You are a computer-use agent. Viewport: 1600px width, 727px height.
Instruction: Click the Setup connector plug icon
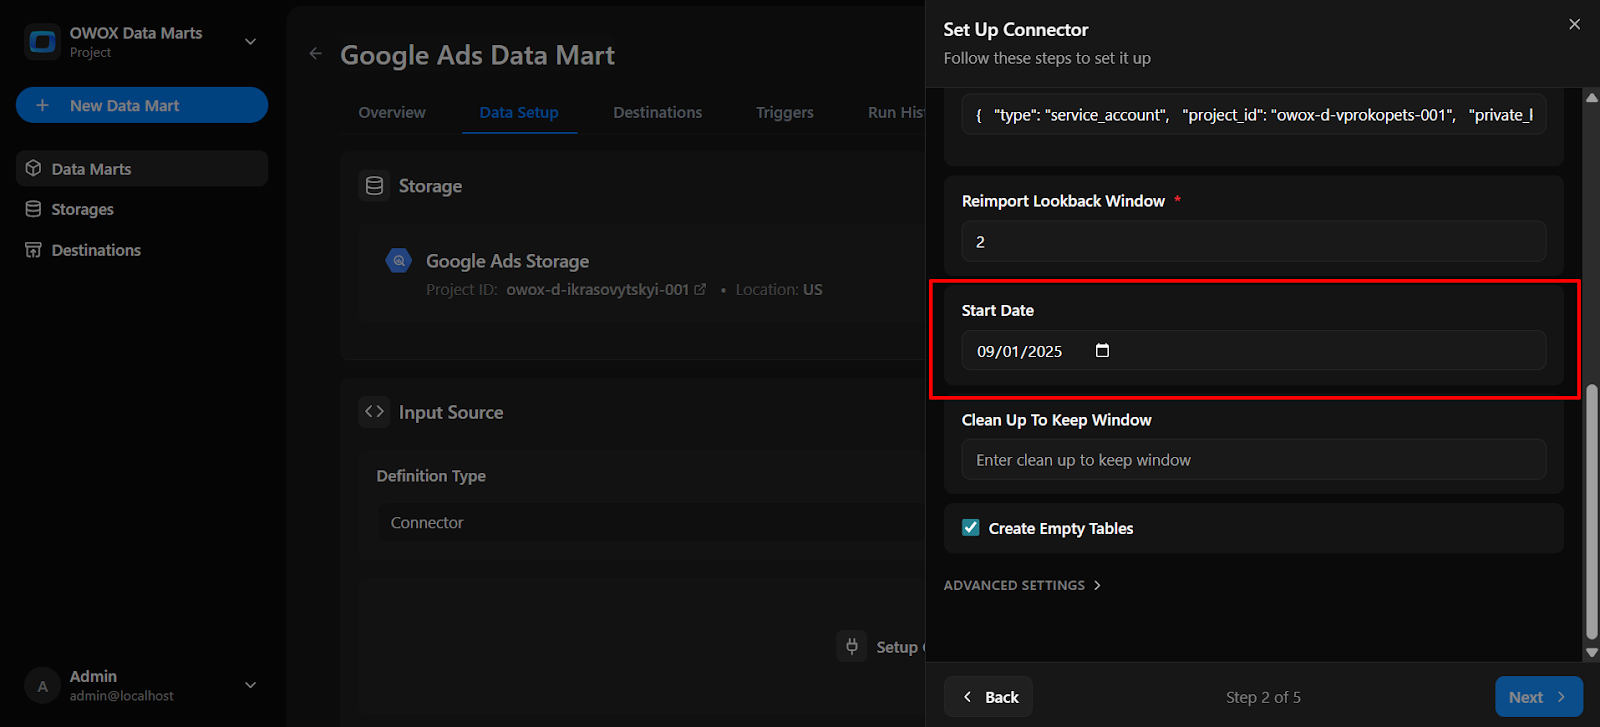(x=852, y=646)
